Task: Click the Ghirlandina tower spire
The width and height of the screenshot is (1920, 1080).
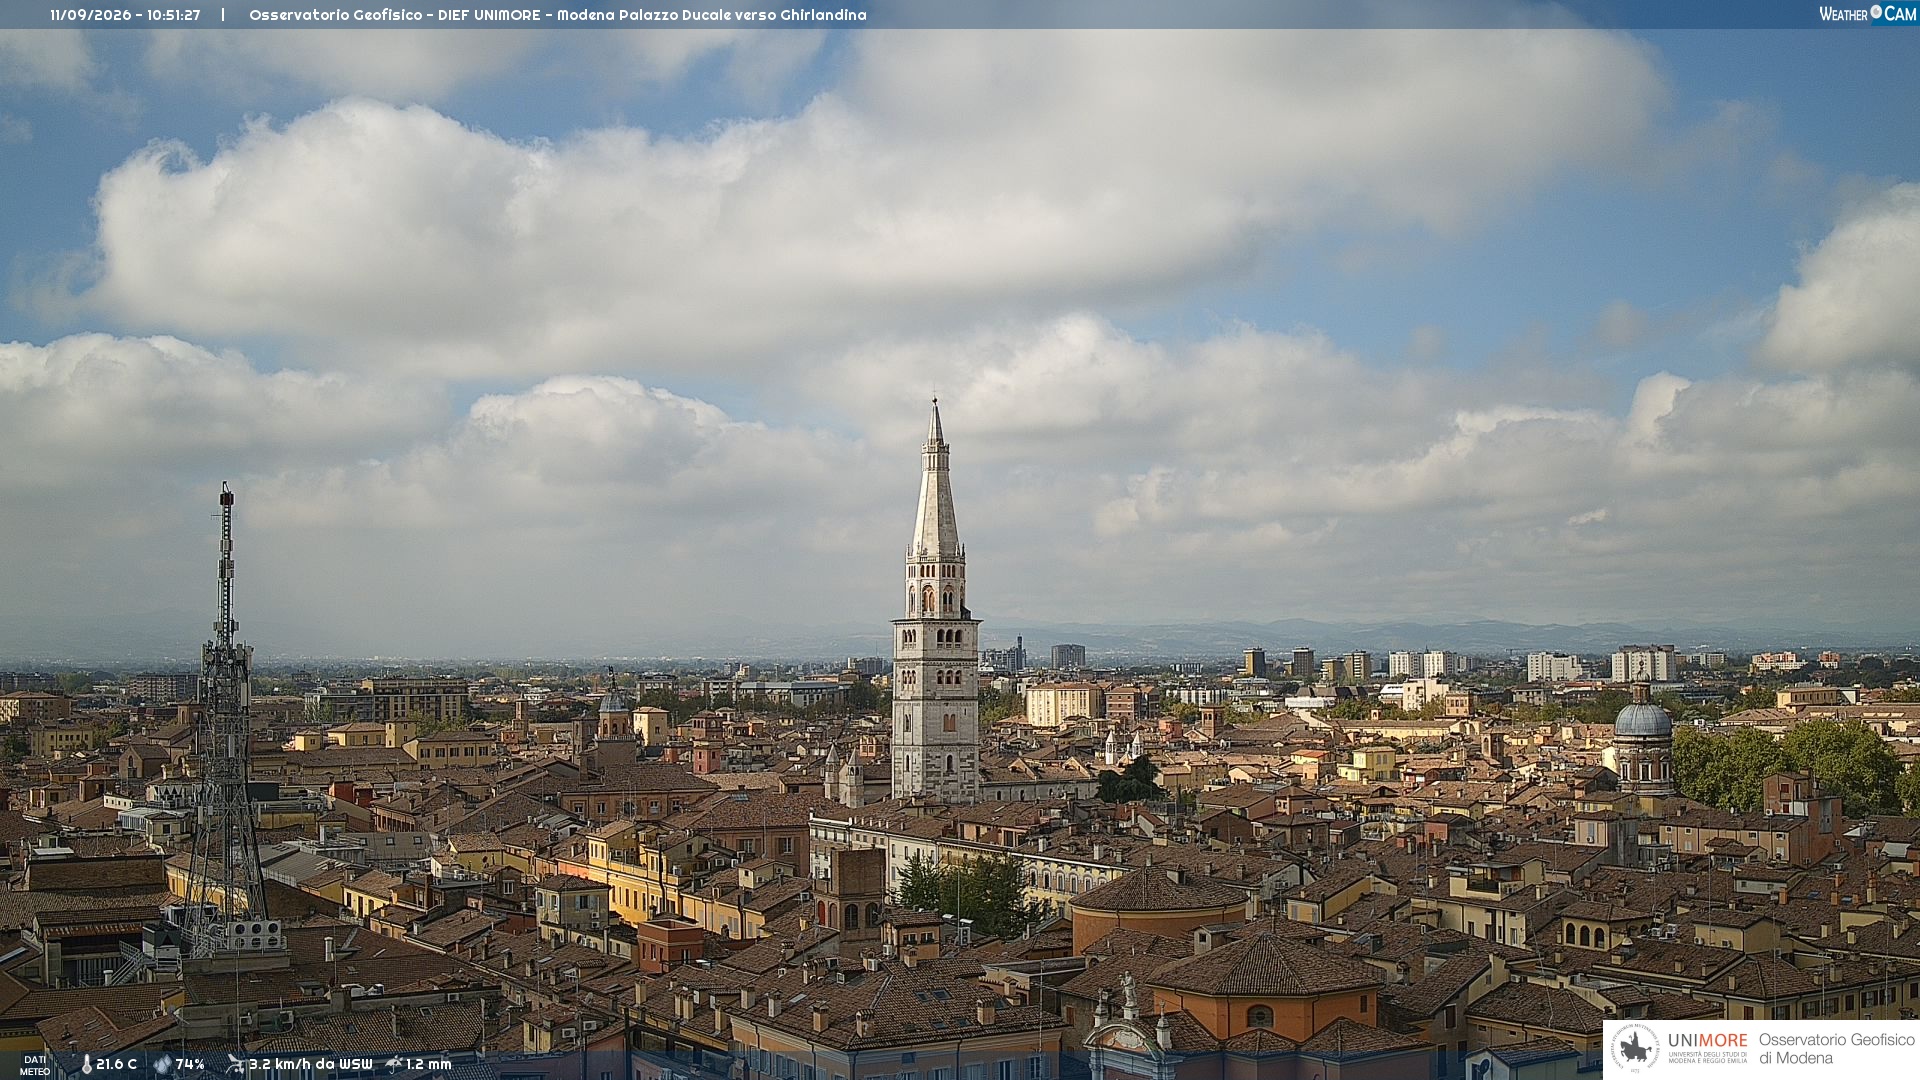Action: click(x=936, y=480)
